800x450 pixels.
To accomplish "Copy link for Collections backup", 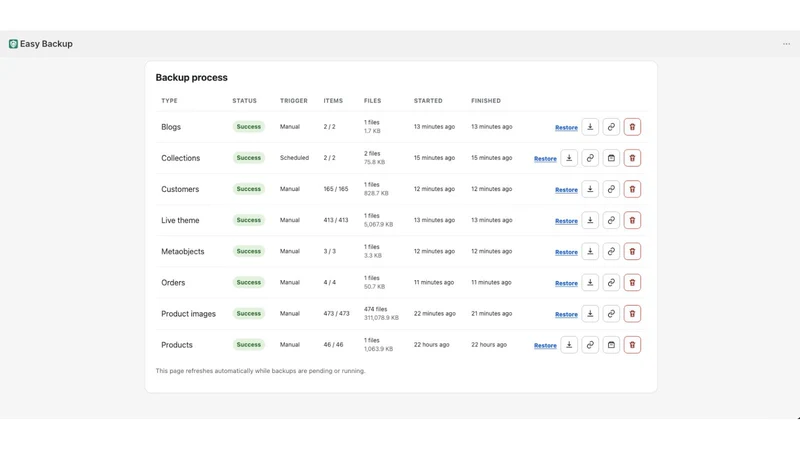I will (x=590, y=158).
